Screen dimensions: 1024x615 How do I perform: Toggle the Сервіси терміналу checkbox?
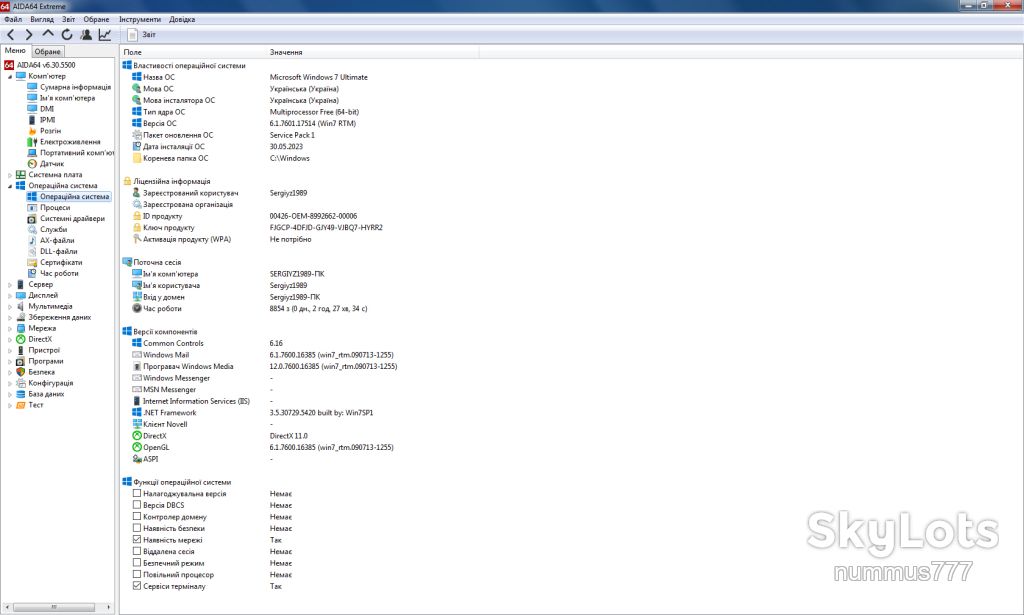[x=136, y=586]
